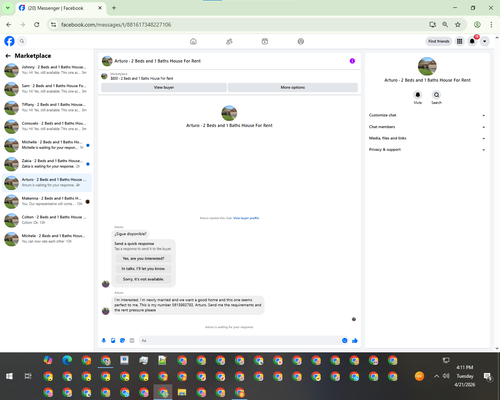
Task: Click browser back arrow
Action: 9,24
